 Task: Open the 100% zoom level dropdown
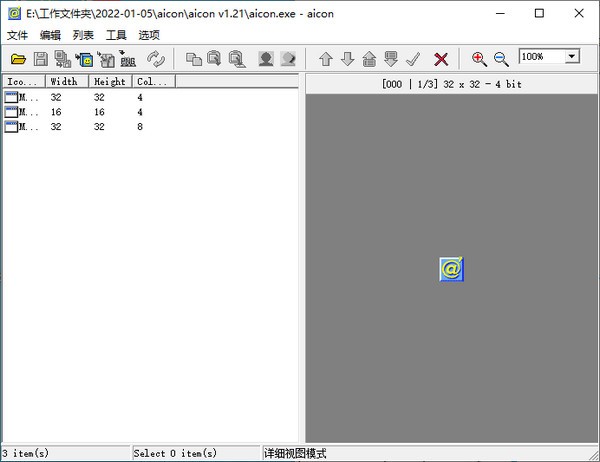(571, 57)
